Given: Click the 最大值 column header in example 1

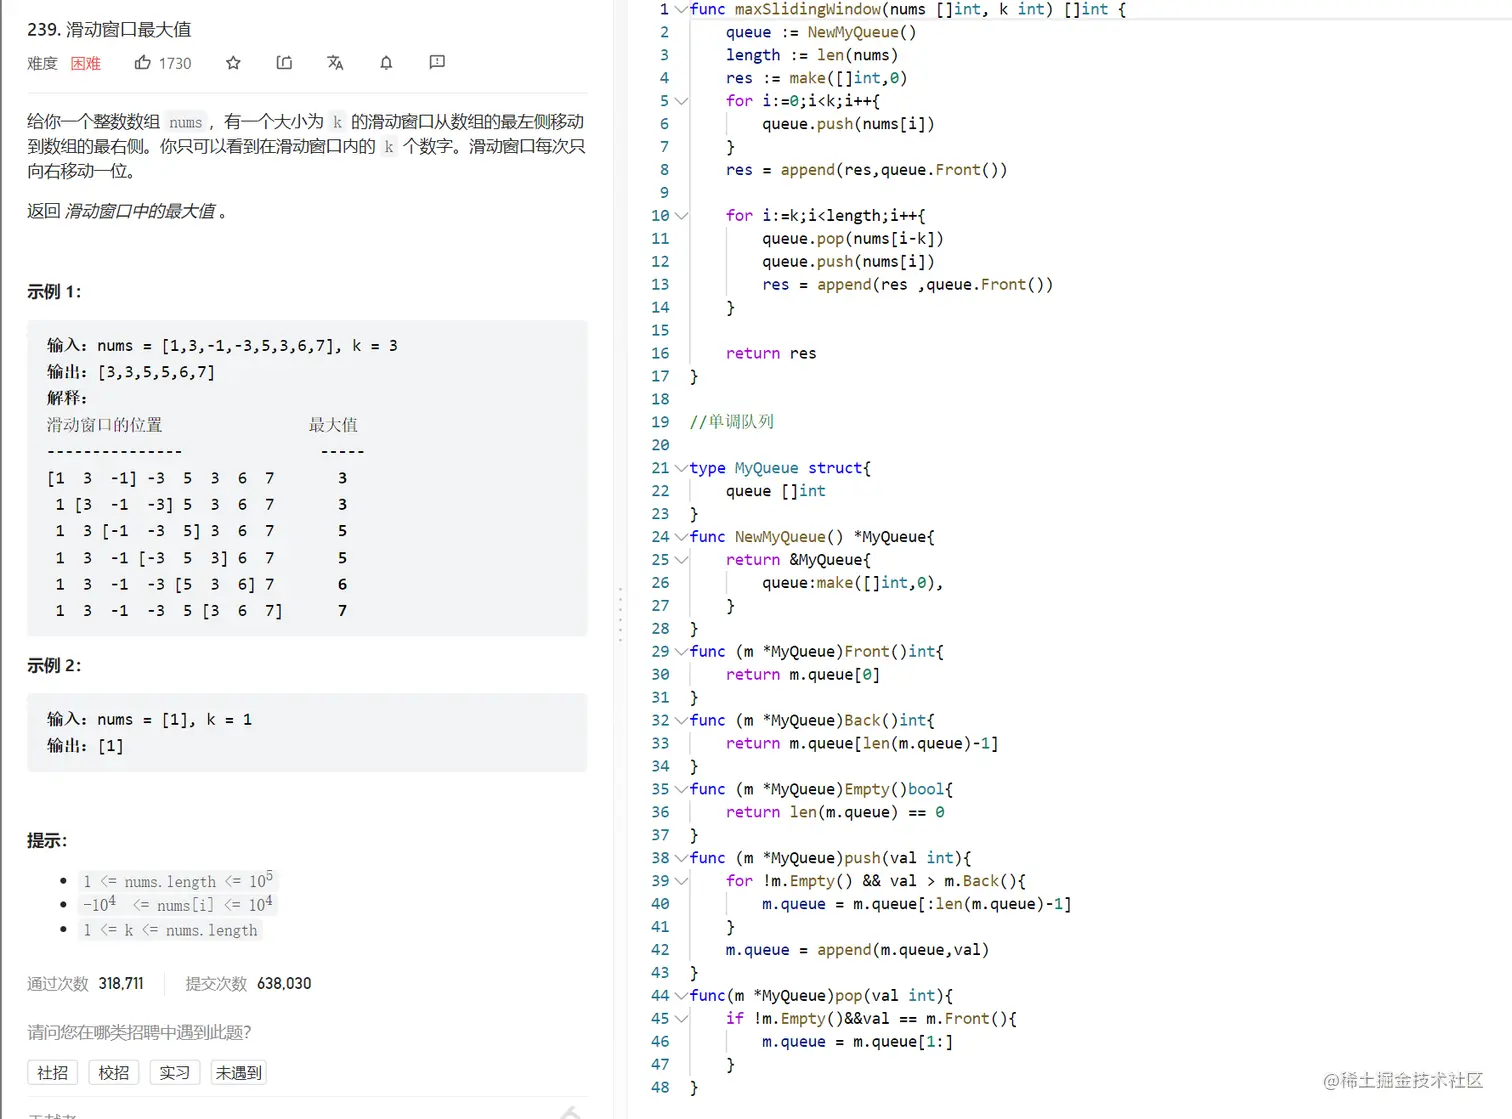Looking at the screenshot, I should click(333, 426).
